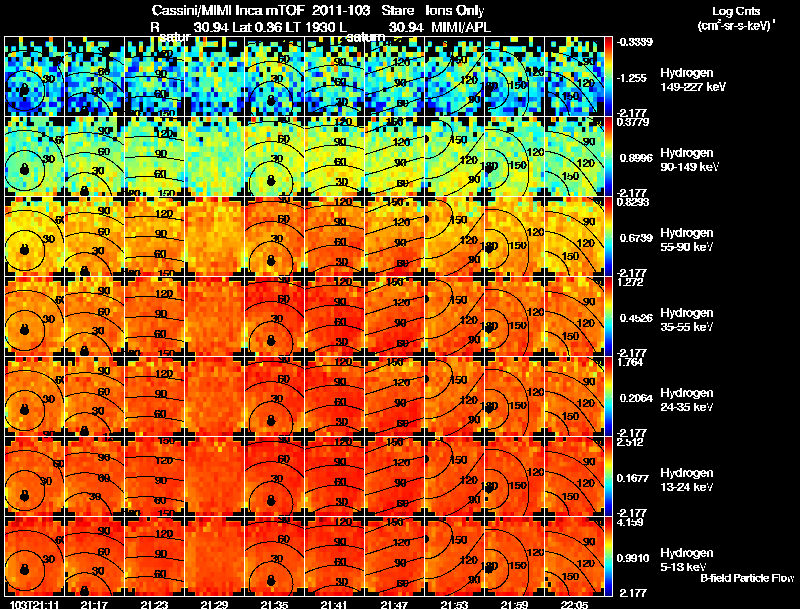Select the 21:53 time label
The image size is (800, 609).
(x=455, y=604)
